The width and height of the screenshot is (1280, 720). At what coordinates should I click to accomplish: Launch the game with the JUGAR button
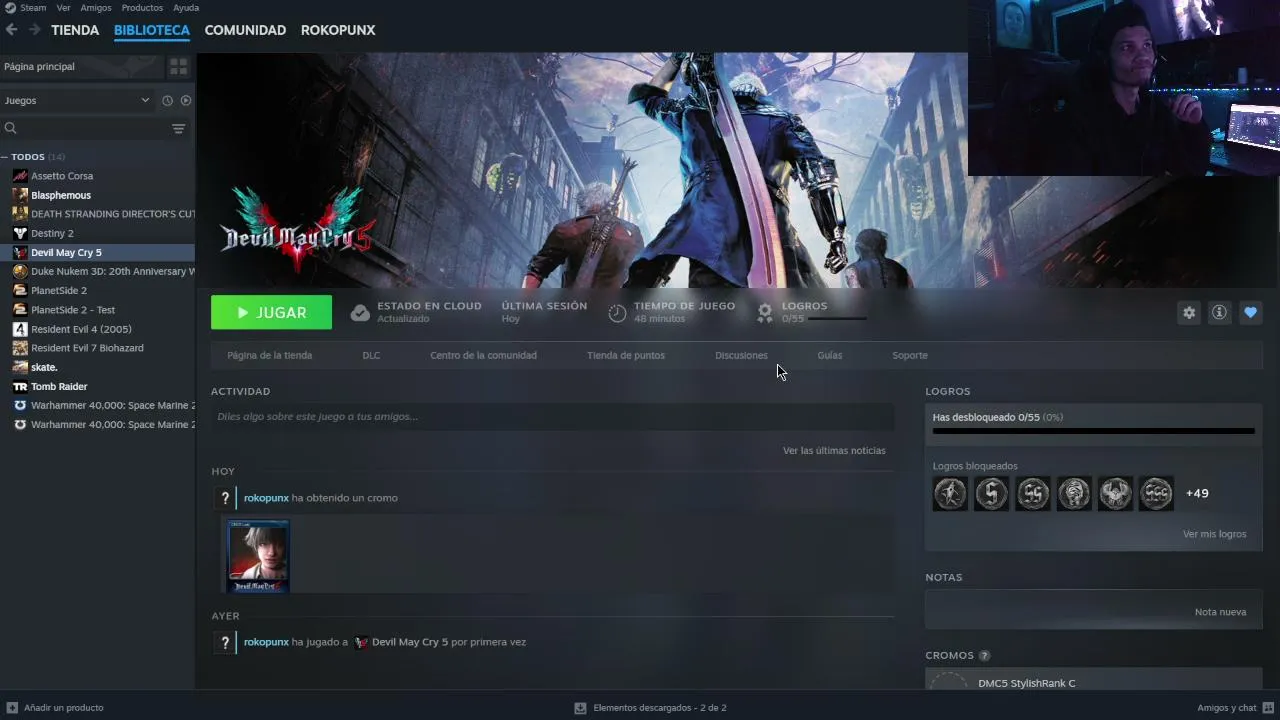[271, 313]
